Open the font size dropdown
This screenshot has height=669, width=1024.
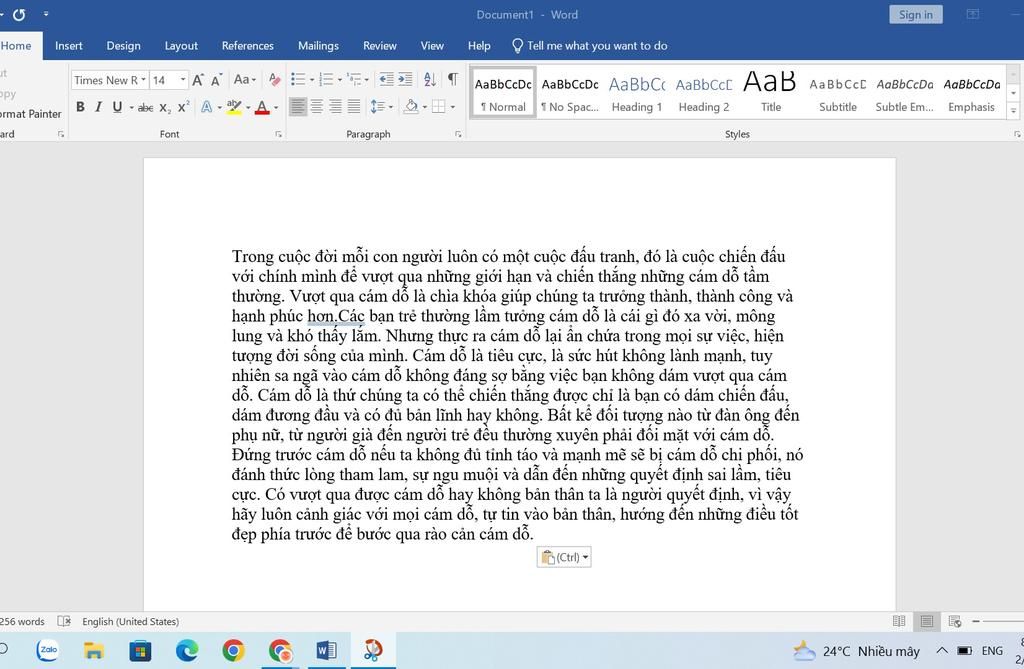[x=183, y=80]
